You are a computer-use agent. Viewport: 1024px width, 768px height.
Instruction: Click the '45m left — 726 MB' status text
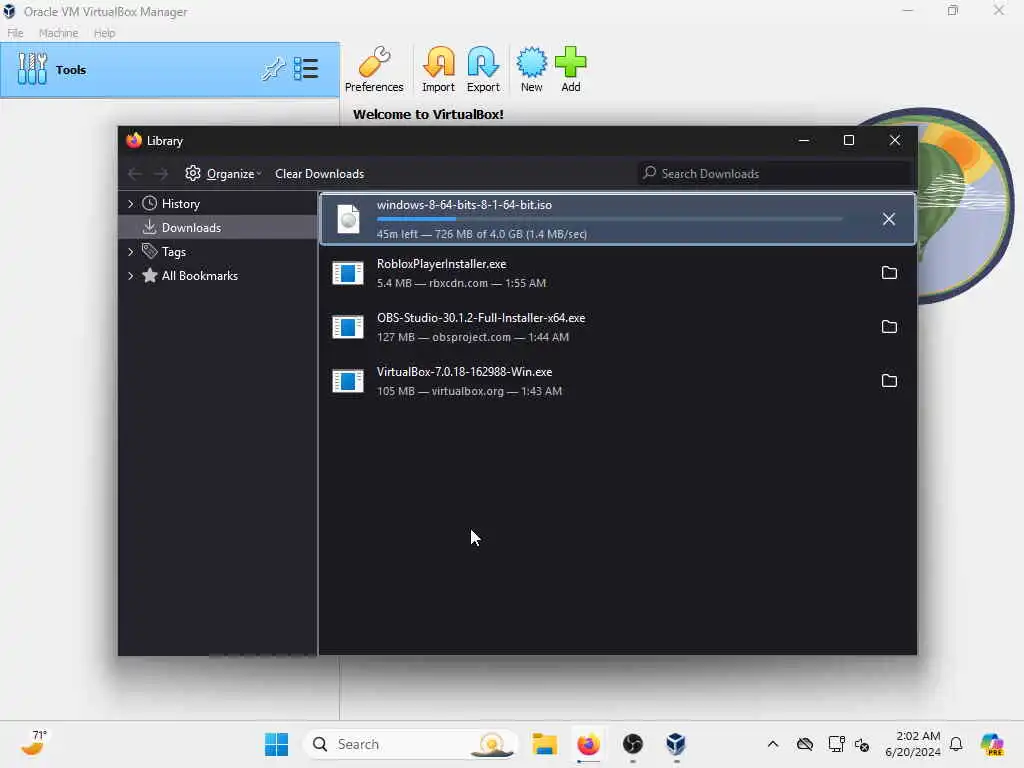(x=481, y=234)
